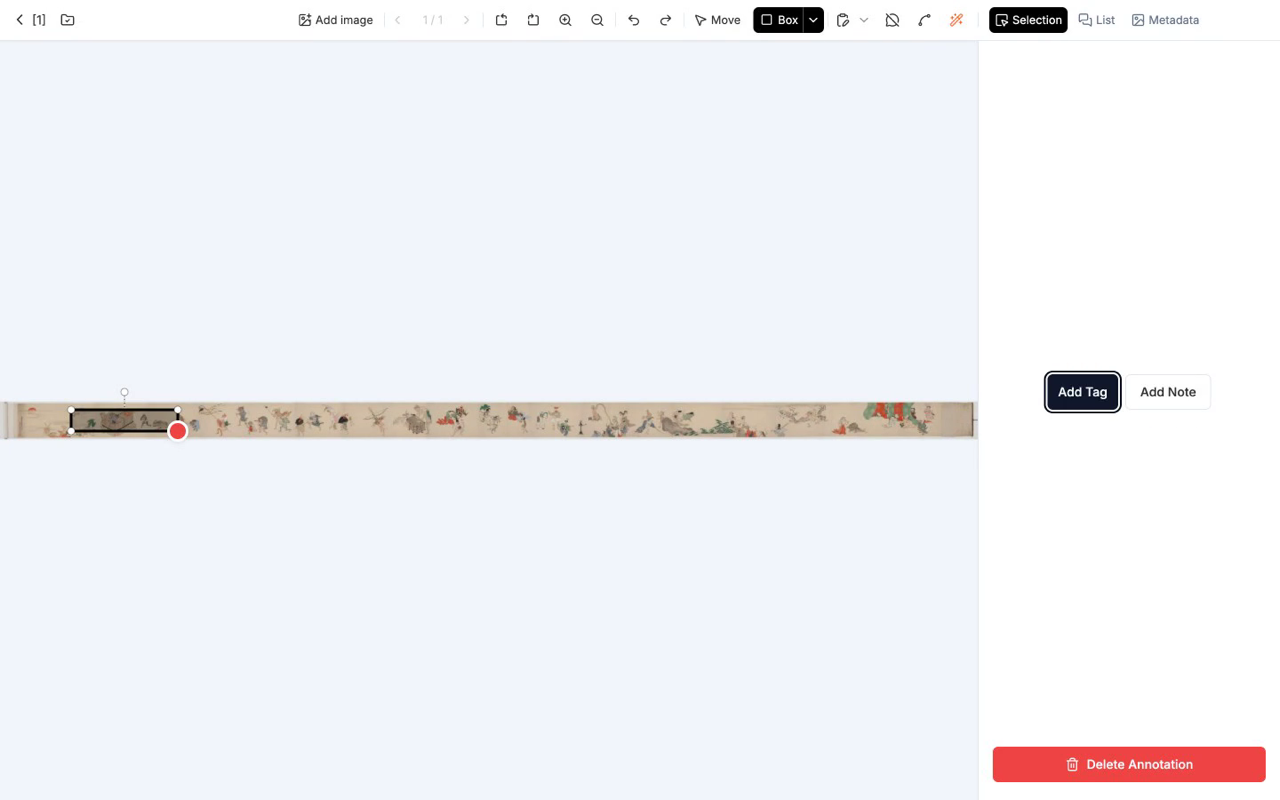Viewport: 1280px width, 800px height.
Task: Expand the style options chevron
Action: [x=864, y=20]
